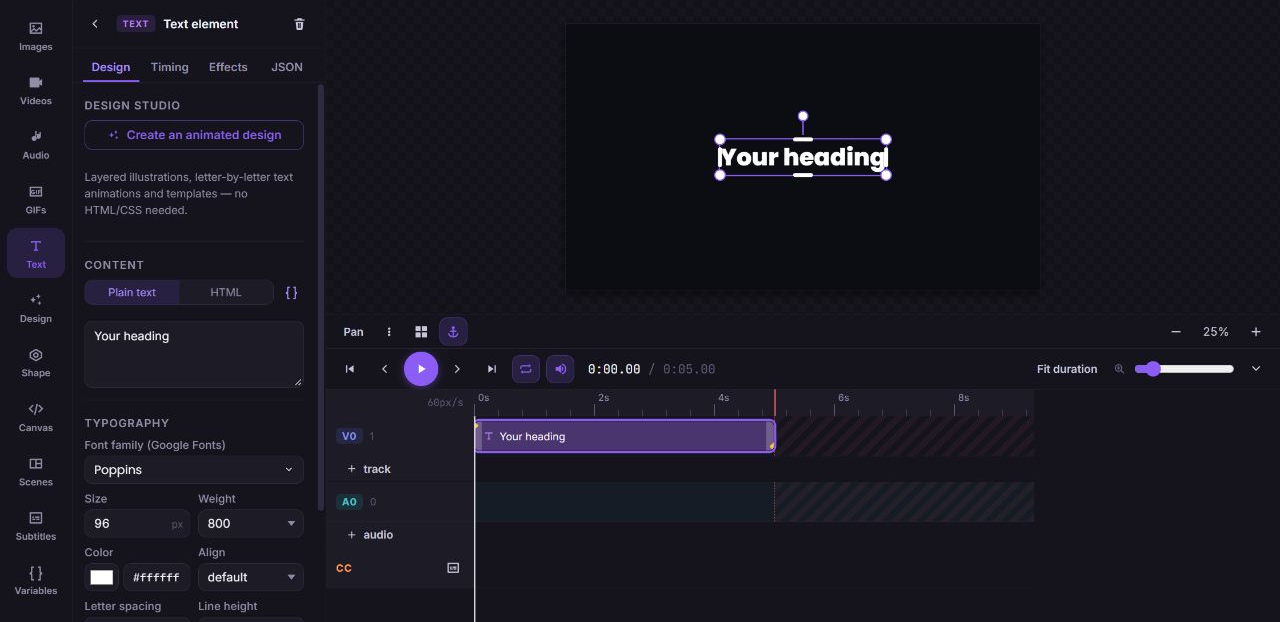This screenshot has height=622, width=1280.
Task: Open the Weight 800 dropdown
Action: tap(251, 523)
